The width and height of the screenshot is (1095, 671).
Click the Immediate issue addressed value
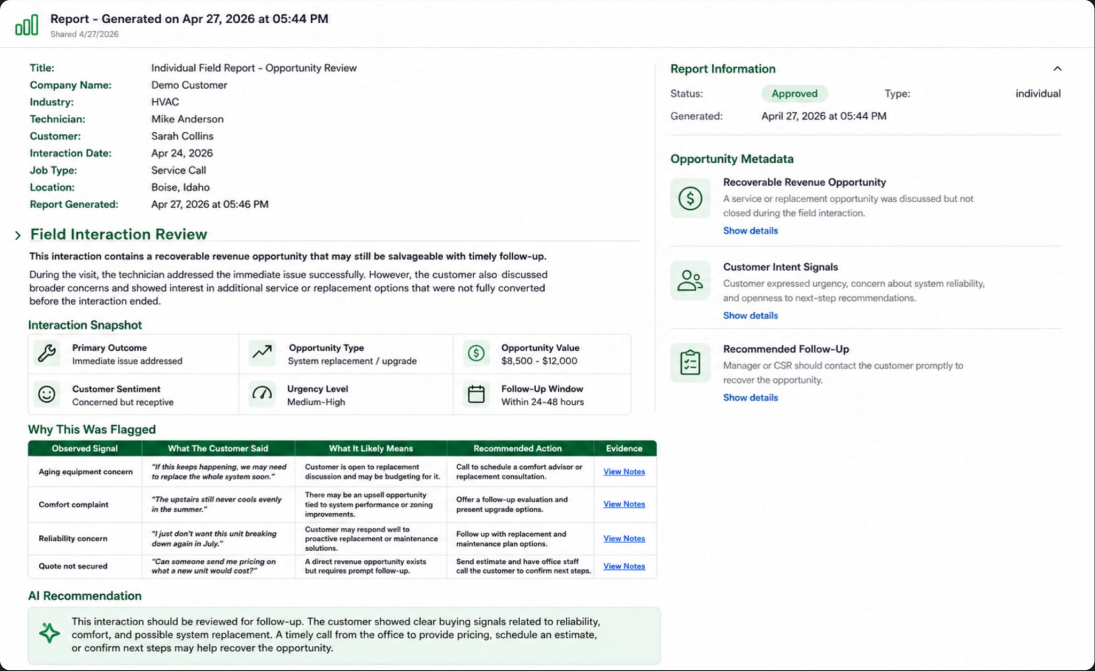(127, 361)
